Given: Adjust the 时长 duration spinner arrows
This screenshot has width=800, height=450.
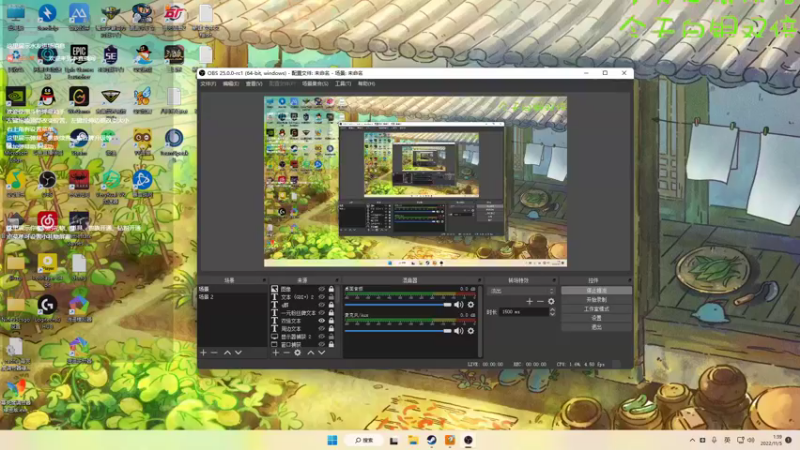Looking at the screenshot, I should pyautogui.click(x=552, y=312).
